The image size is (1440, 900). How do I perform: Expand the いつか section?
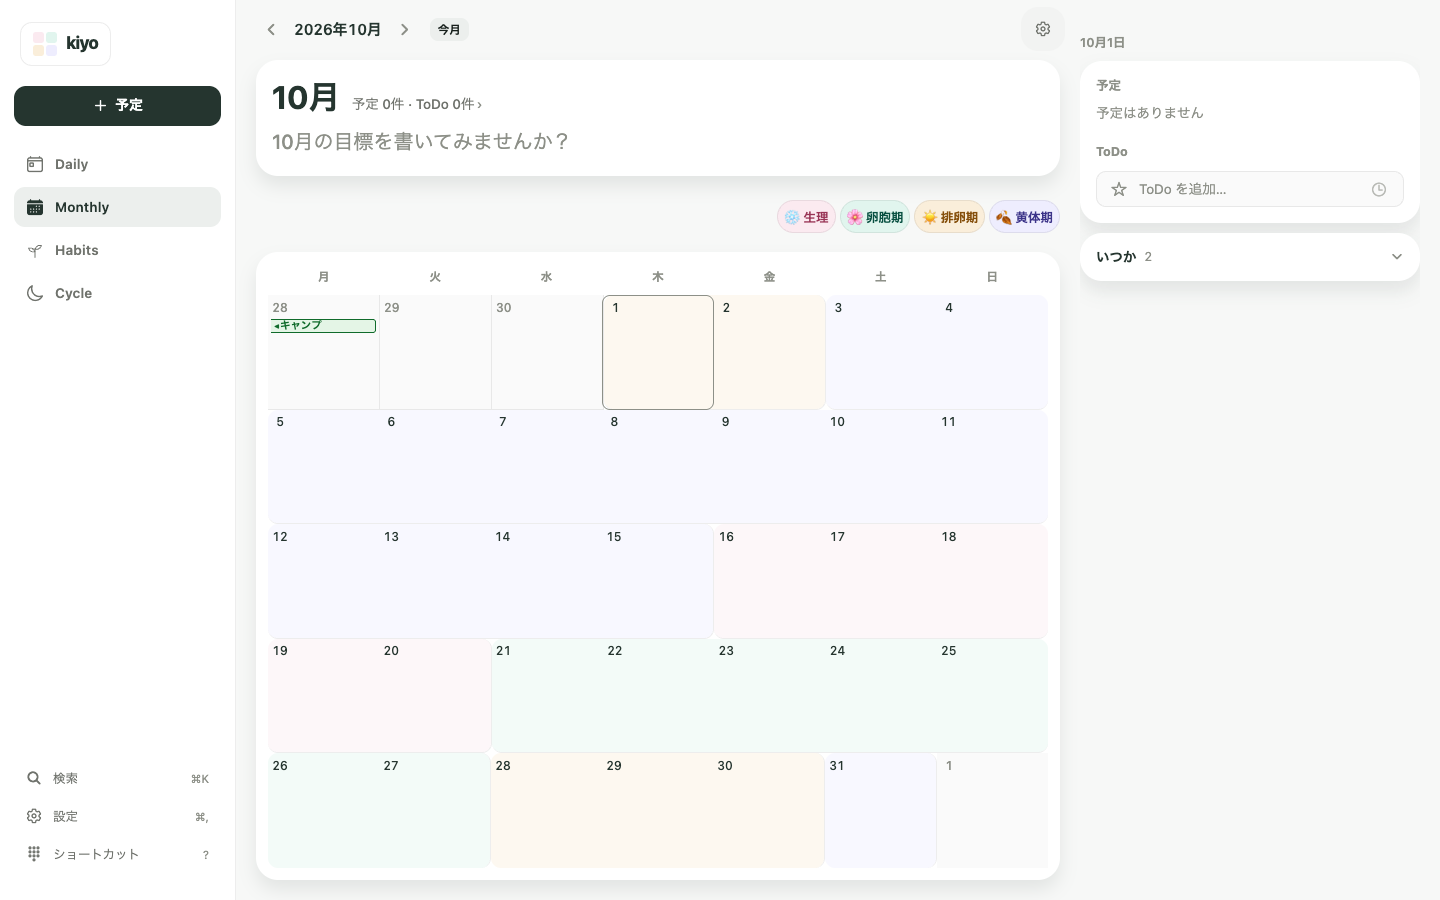1250,257
